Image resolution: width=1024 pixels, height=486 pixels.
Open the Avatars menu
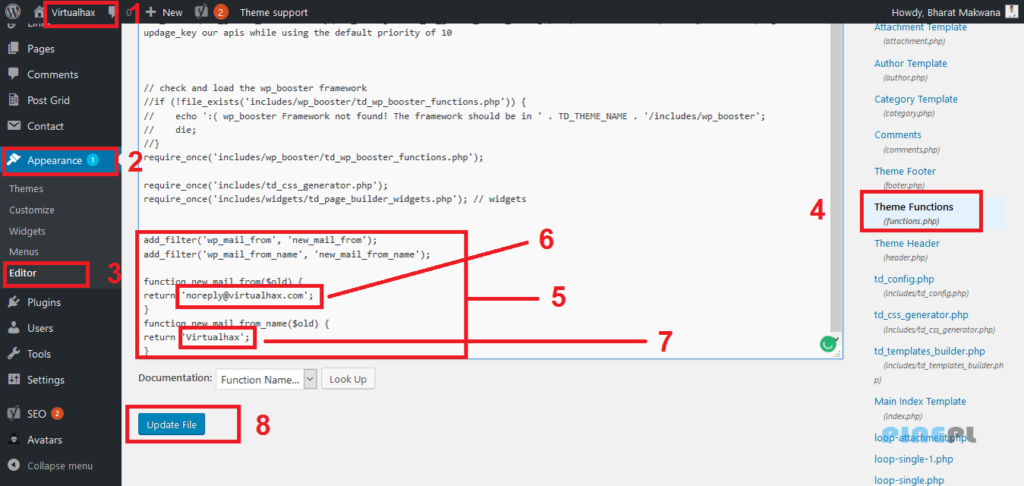click(x=44, y=440)
